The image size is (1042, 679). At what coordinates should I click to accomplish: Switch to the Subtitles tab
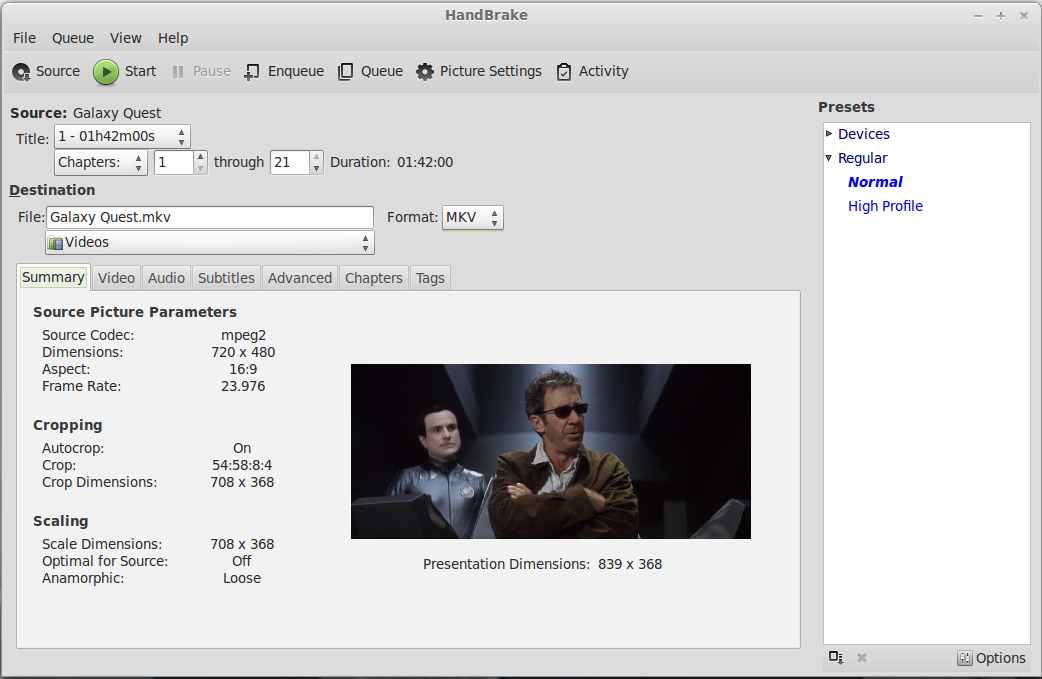[x=226, y=278]
